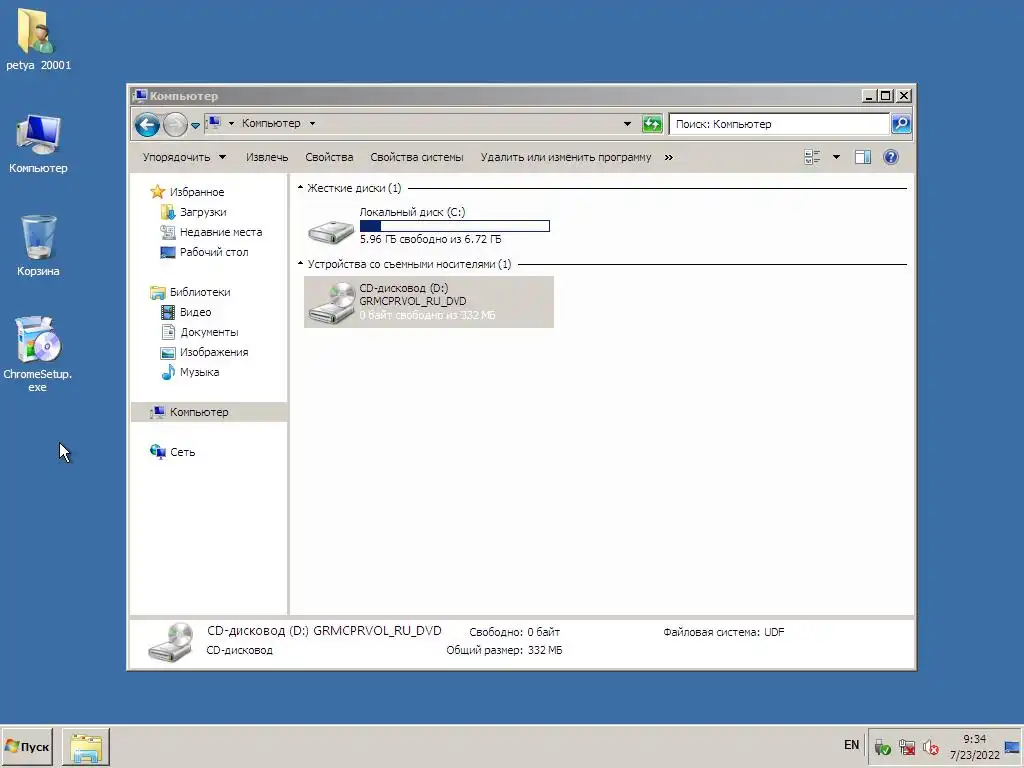Click the muted volume tray icon
Viewport: 1024px width, 768px height.
pyautogui.click(x=931, y=747)
